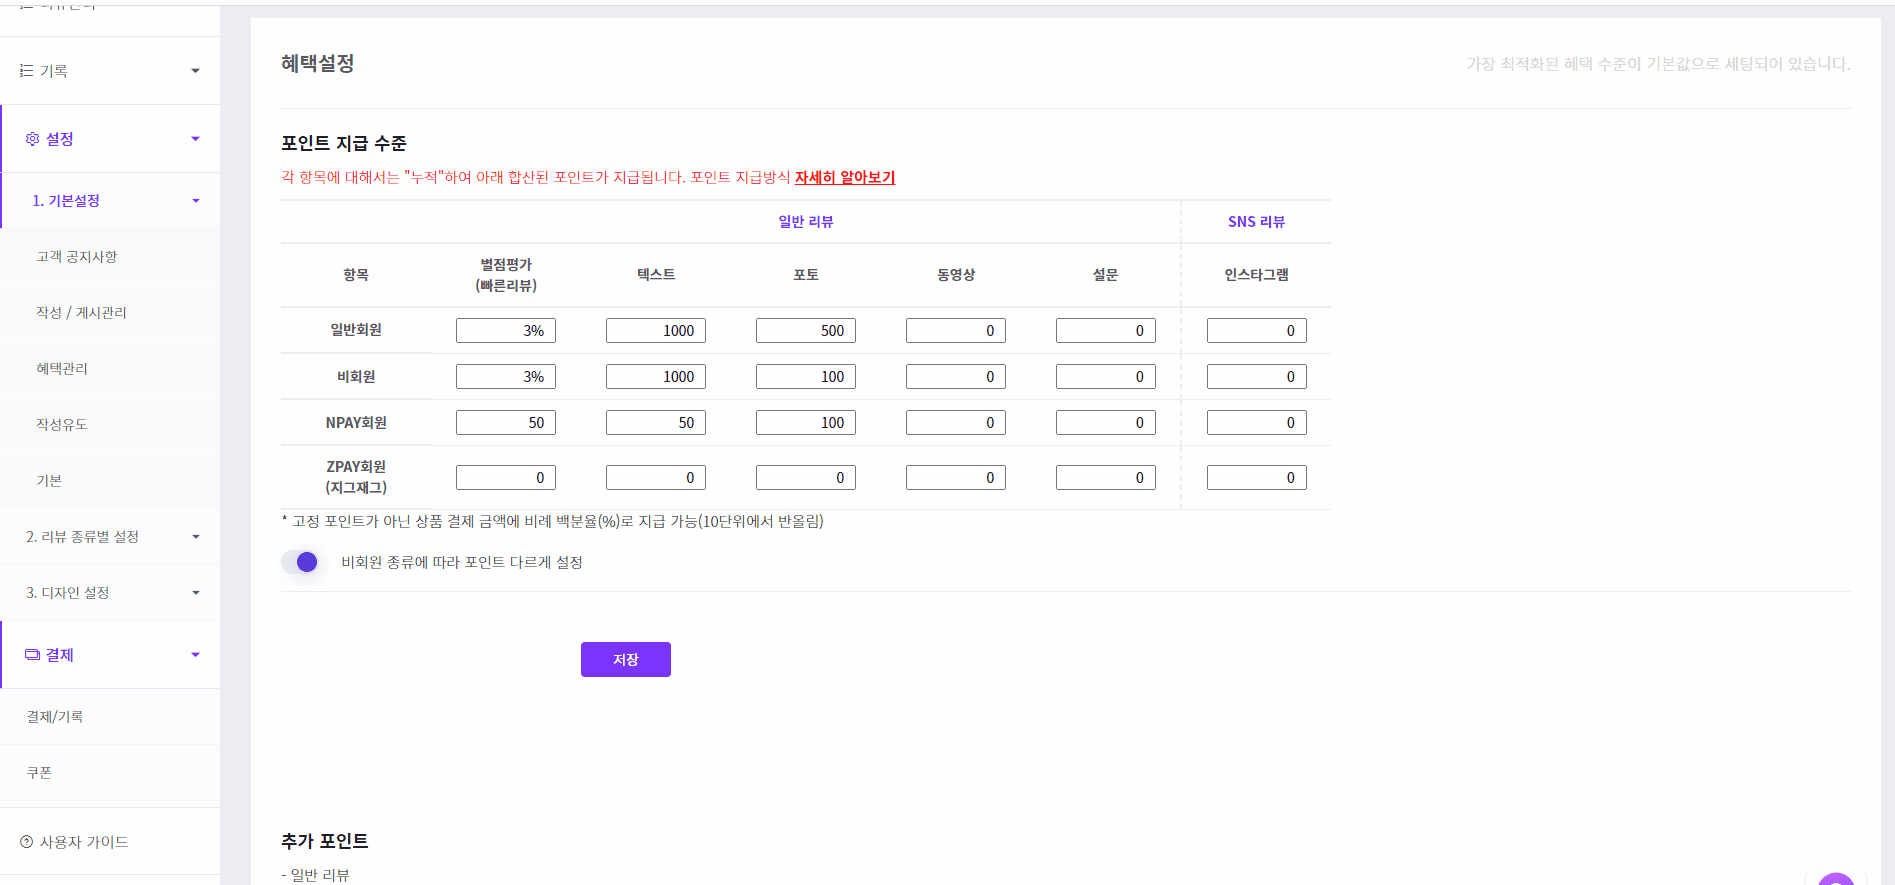Edit 일반회원 포토 field showing 500
This screenshot has width=1895, height=885.
(x=806, y=331)
